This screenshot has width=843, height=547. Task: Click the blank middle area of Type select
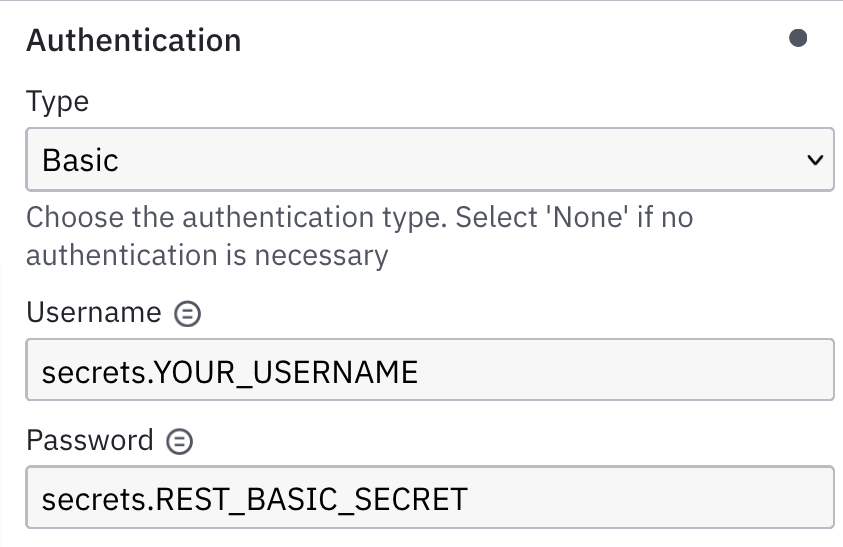[x=450, y=160]
